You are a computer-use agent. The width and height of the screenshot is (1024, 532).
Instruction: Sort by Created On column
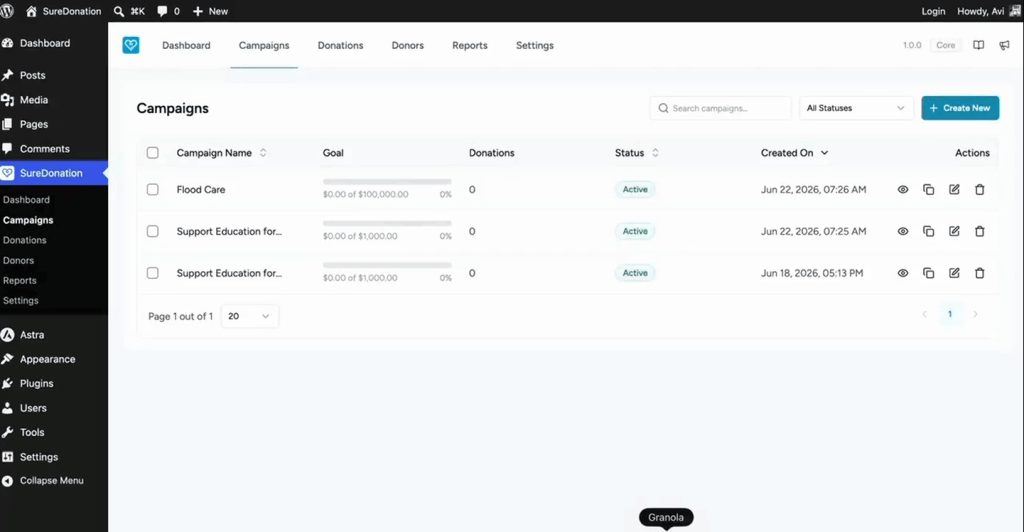pos(795,153)
